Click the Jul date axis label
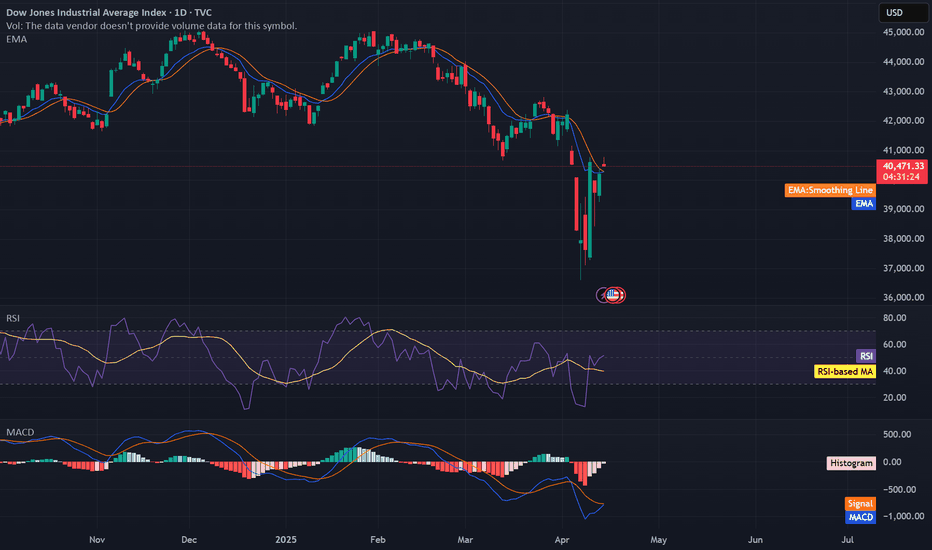The image size is (932, 550). pyautogui.click(x=848, y=540)
